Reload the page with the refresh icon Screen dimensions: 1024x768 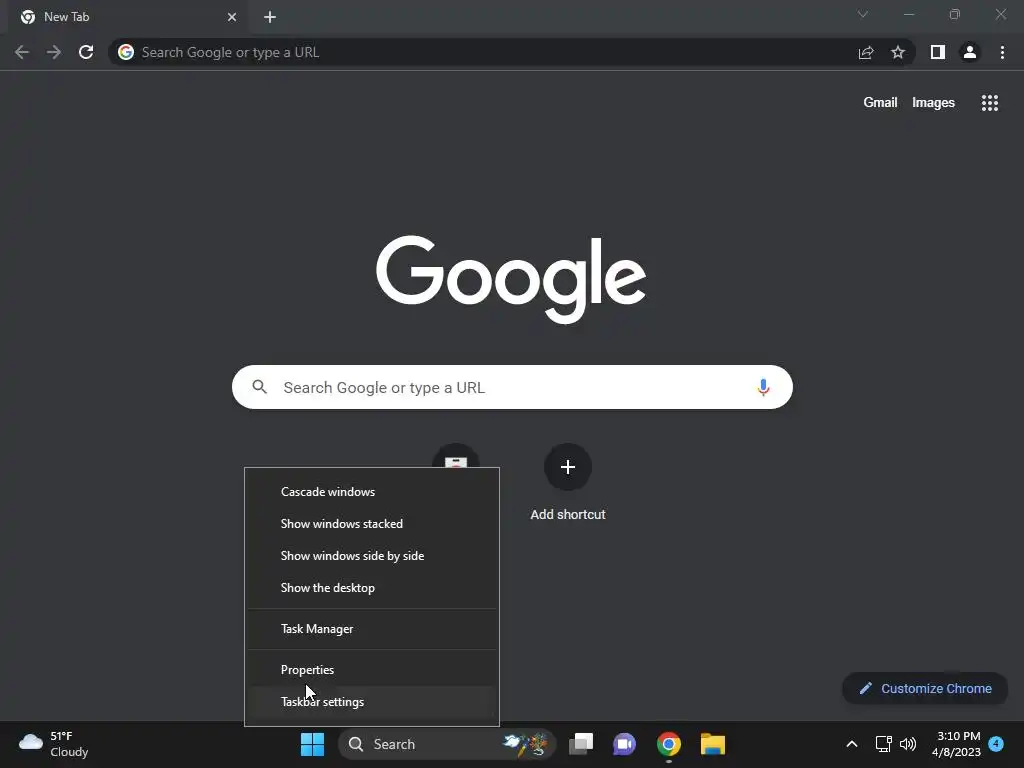pos(86,52)
